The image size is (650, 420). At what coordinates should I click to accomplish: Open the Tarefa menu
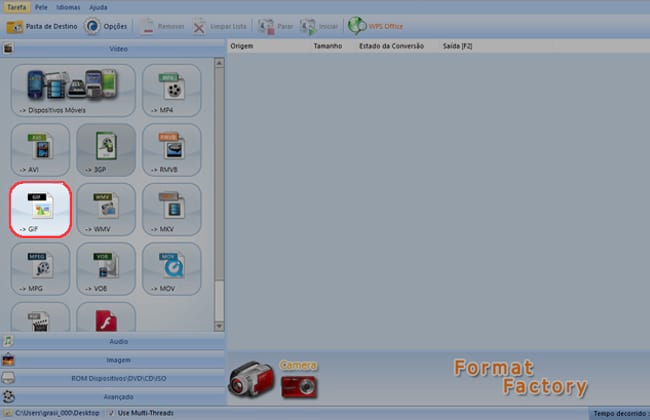[x=16, y=7]
